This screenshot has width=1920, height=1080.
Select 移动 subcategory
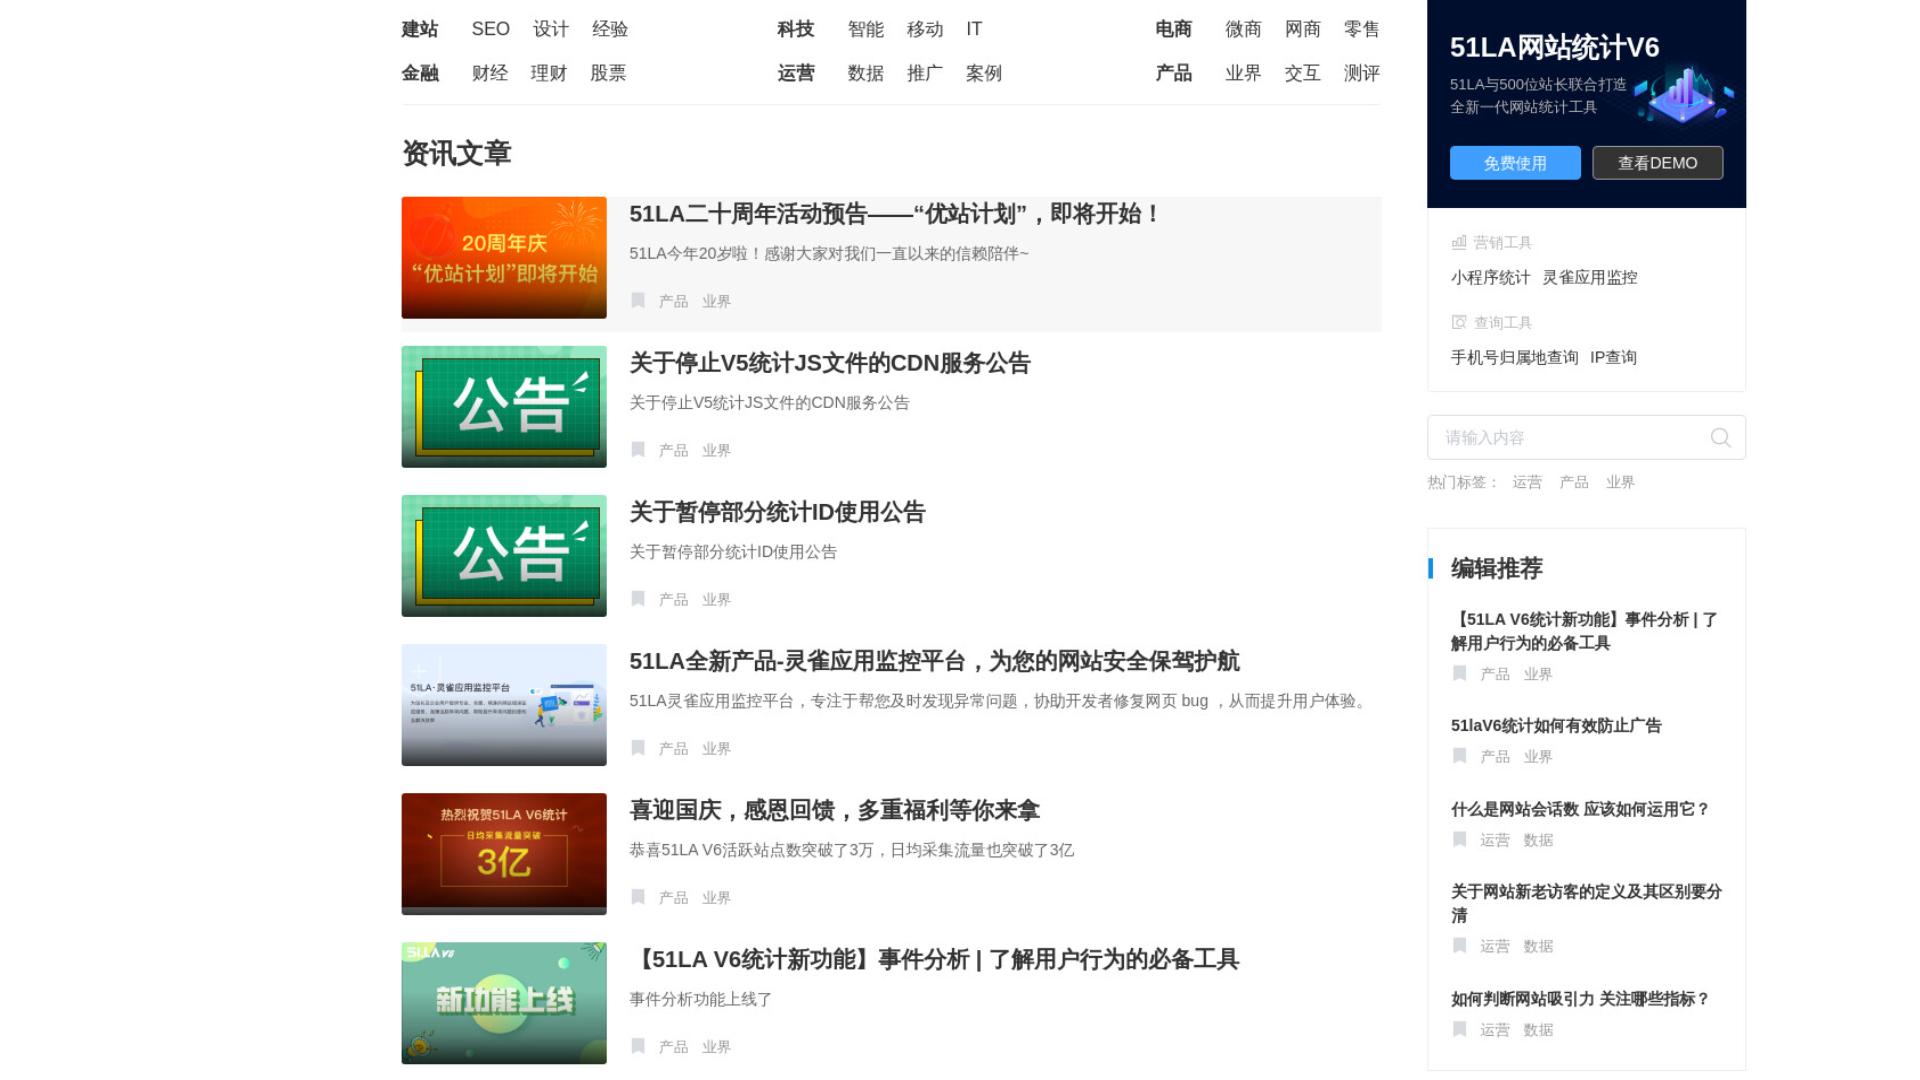click(925, 29)
